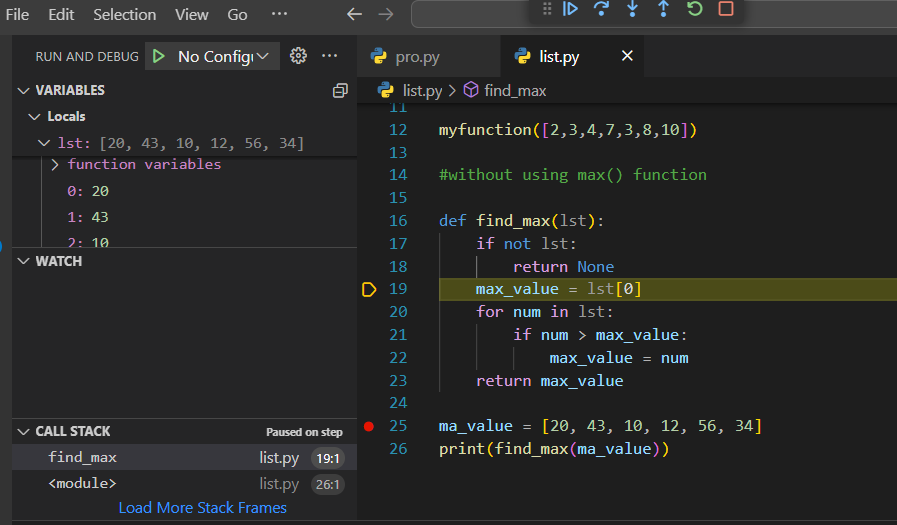Collapse all variables with the collapse icon
Viewport: 897px width, 525px height.
pyautogui.click(x=340, y=90)
